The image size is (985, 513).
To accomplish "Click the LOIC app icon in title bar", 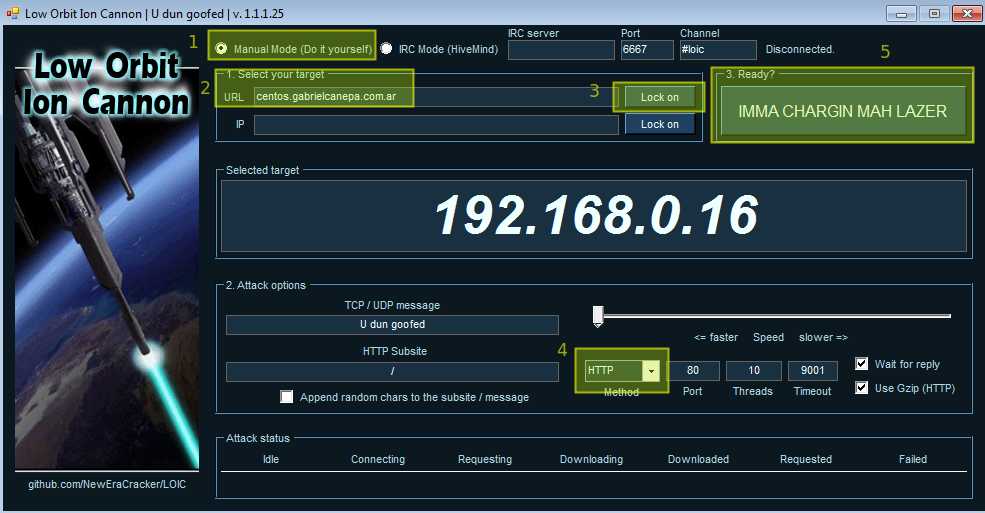I will tap(13, 13).
